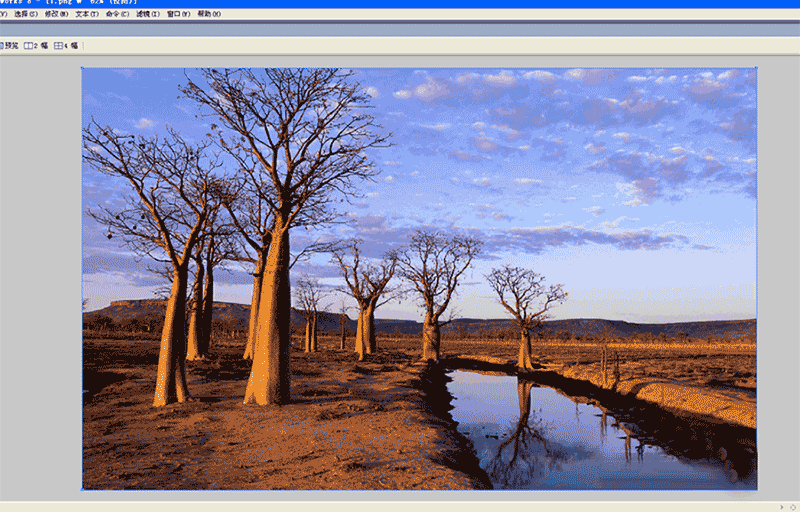Click the gray workspace left of the canvas
The height and width of the screenshot is (512, 800).
click(40, 280)
